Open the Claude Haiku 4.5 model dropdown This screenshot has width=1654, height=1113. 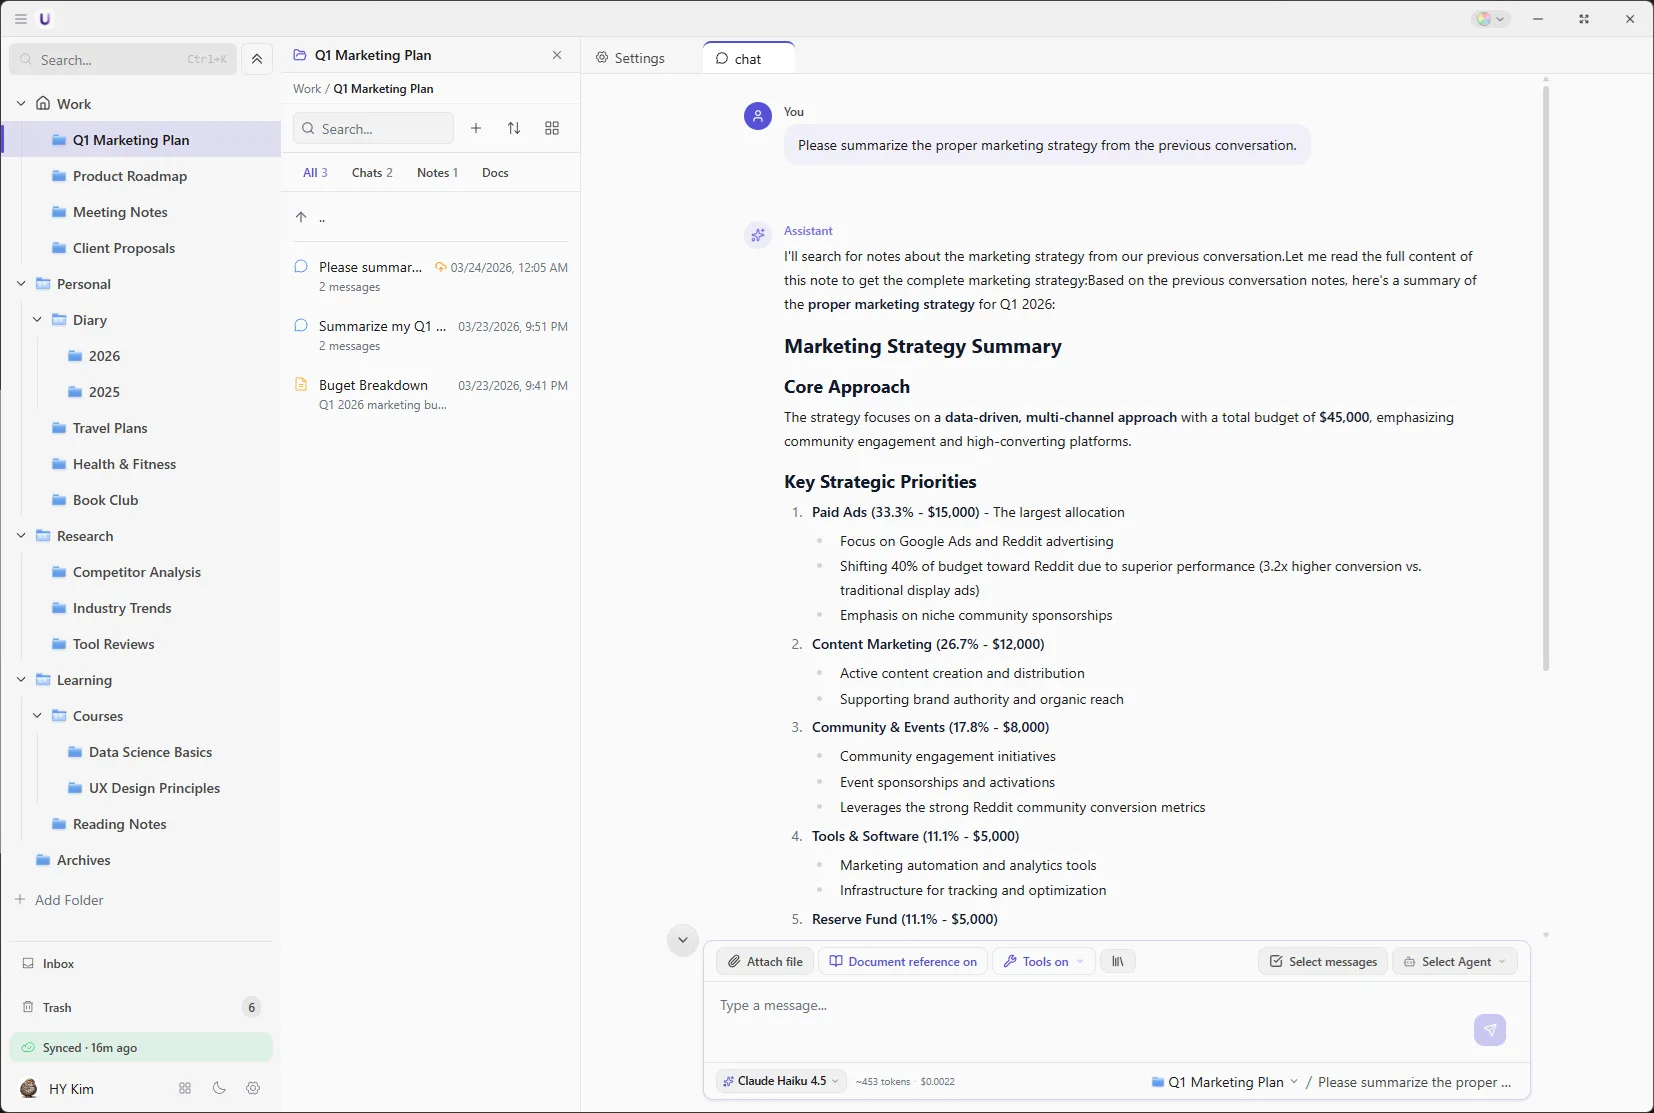[x=779, y=1081]
